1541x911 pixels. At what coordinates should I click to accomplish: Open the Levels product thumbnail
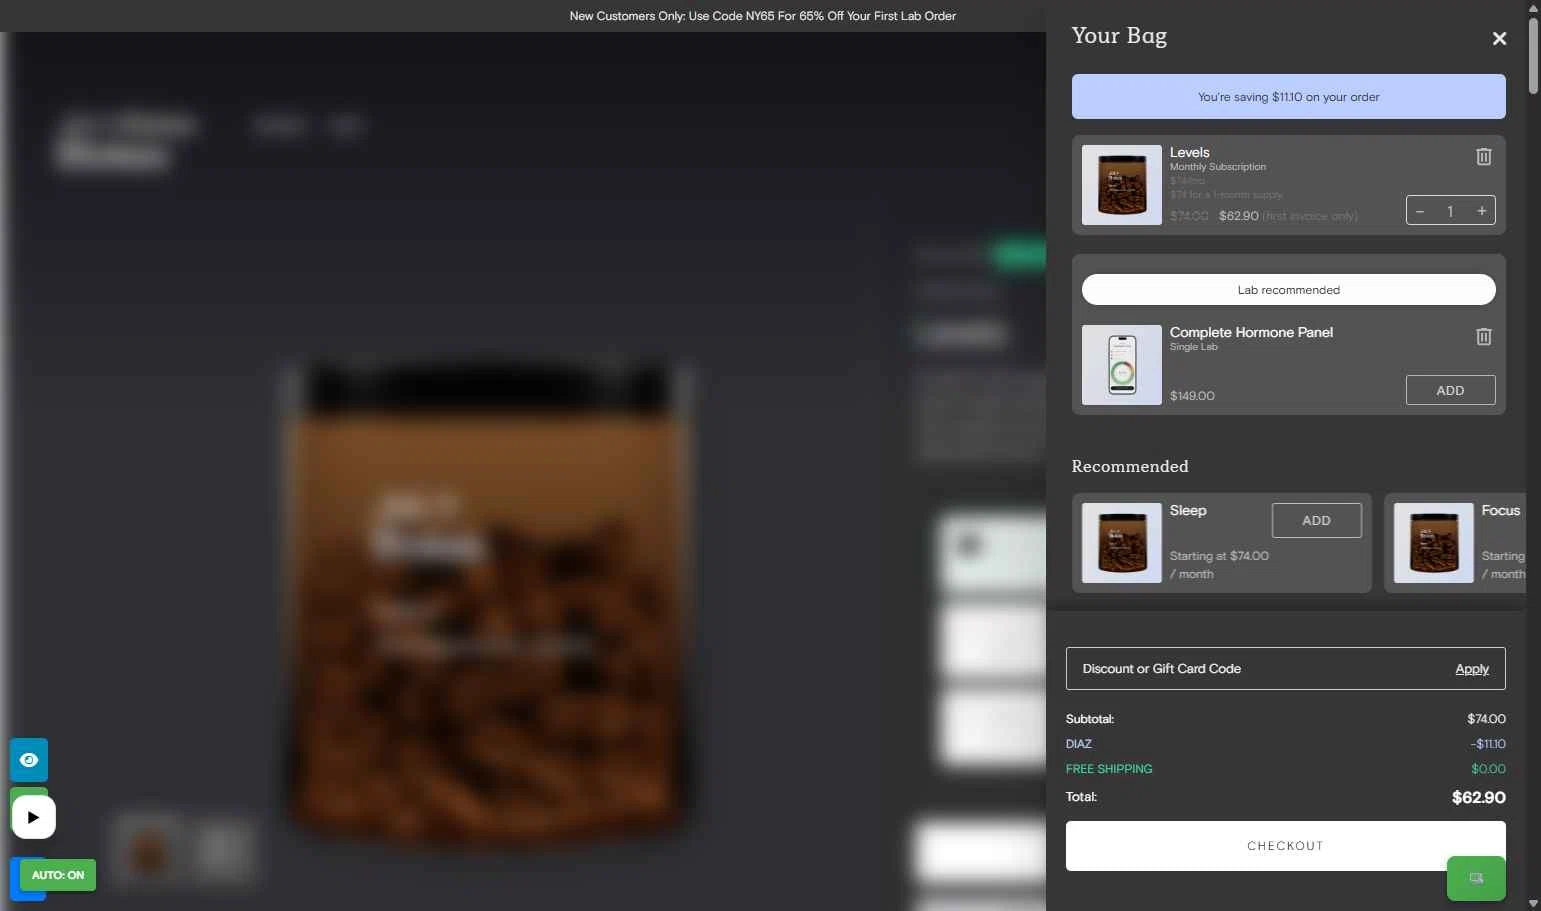pyautogui.click(x=1122, y=185)
